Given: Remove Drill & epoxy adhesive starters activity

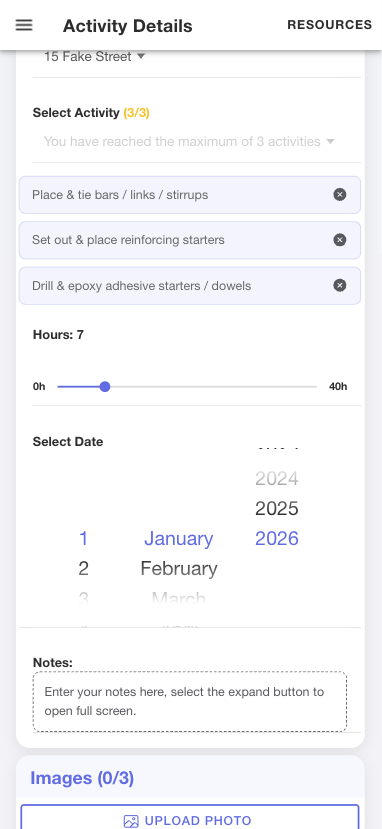Looking at the screenshot, I should point(340,285).
